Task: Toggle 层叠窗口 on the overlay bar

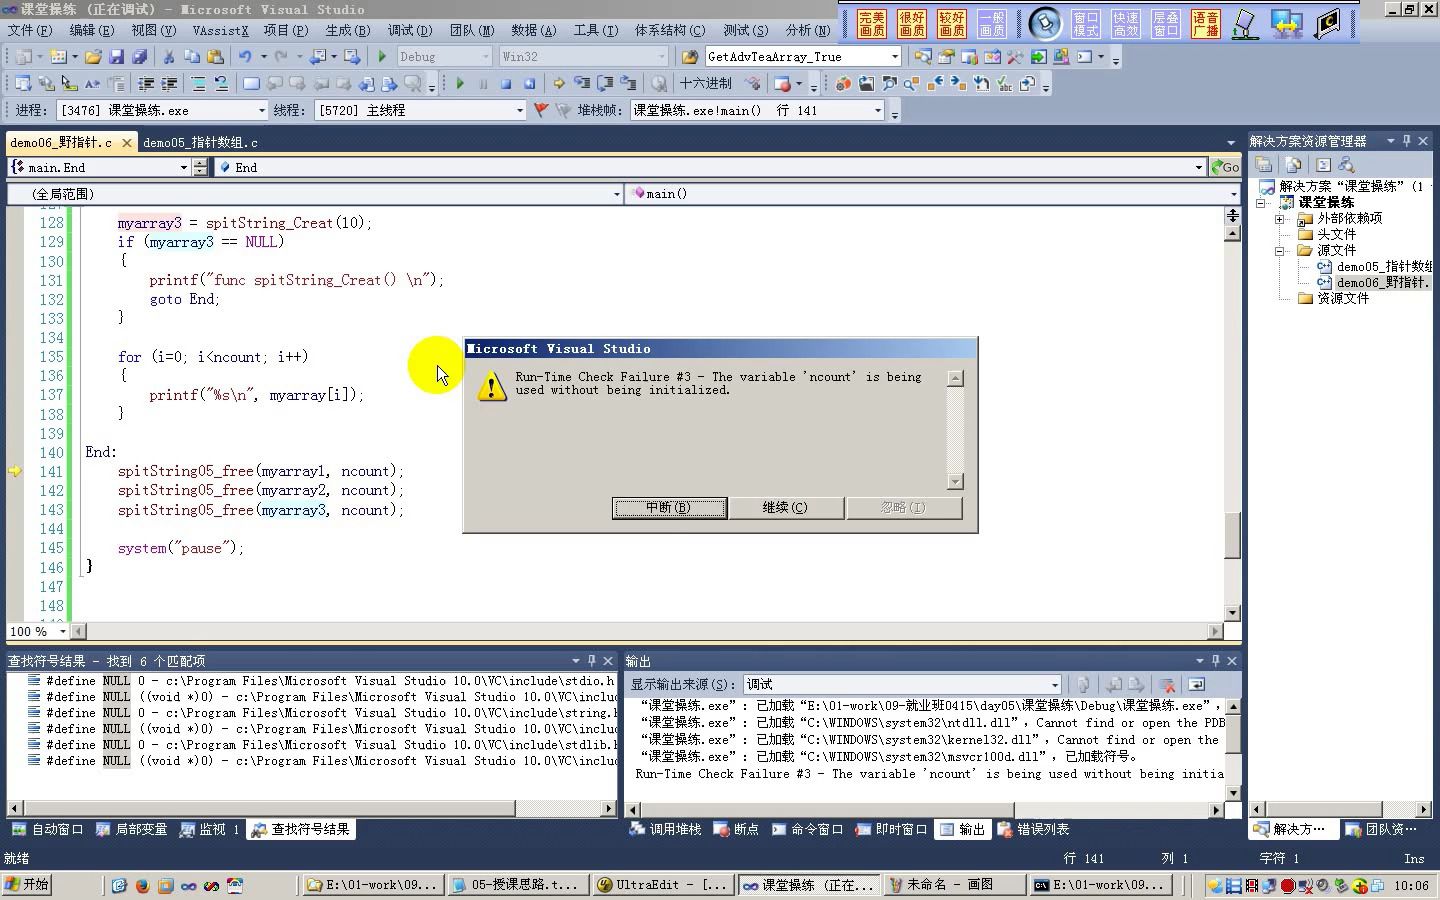Action: coord(1166,24)
